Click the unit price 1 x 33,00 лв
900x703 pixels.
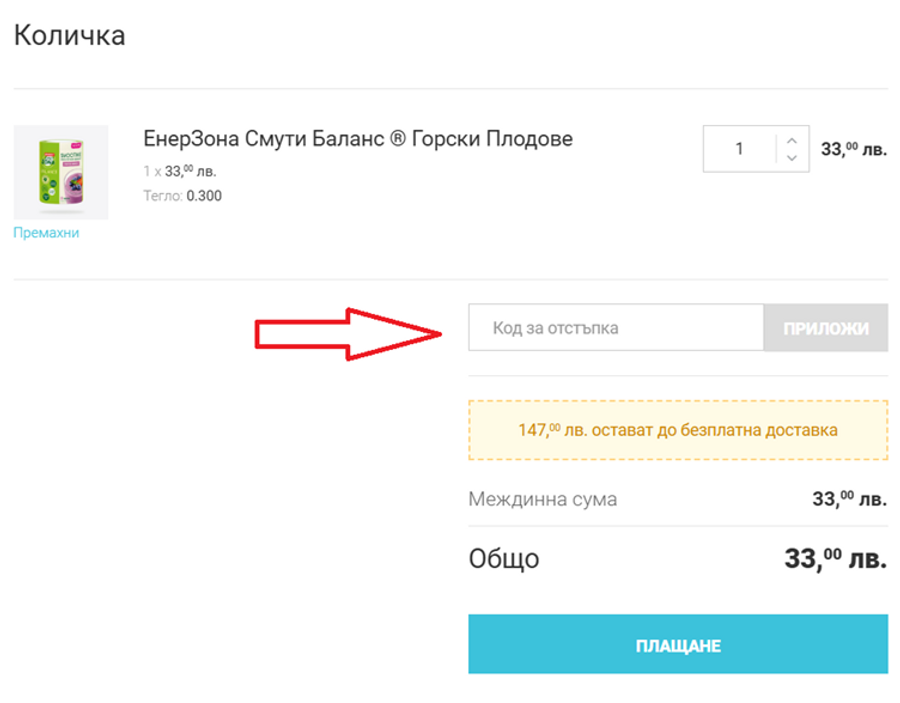179,170
